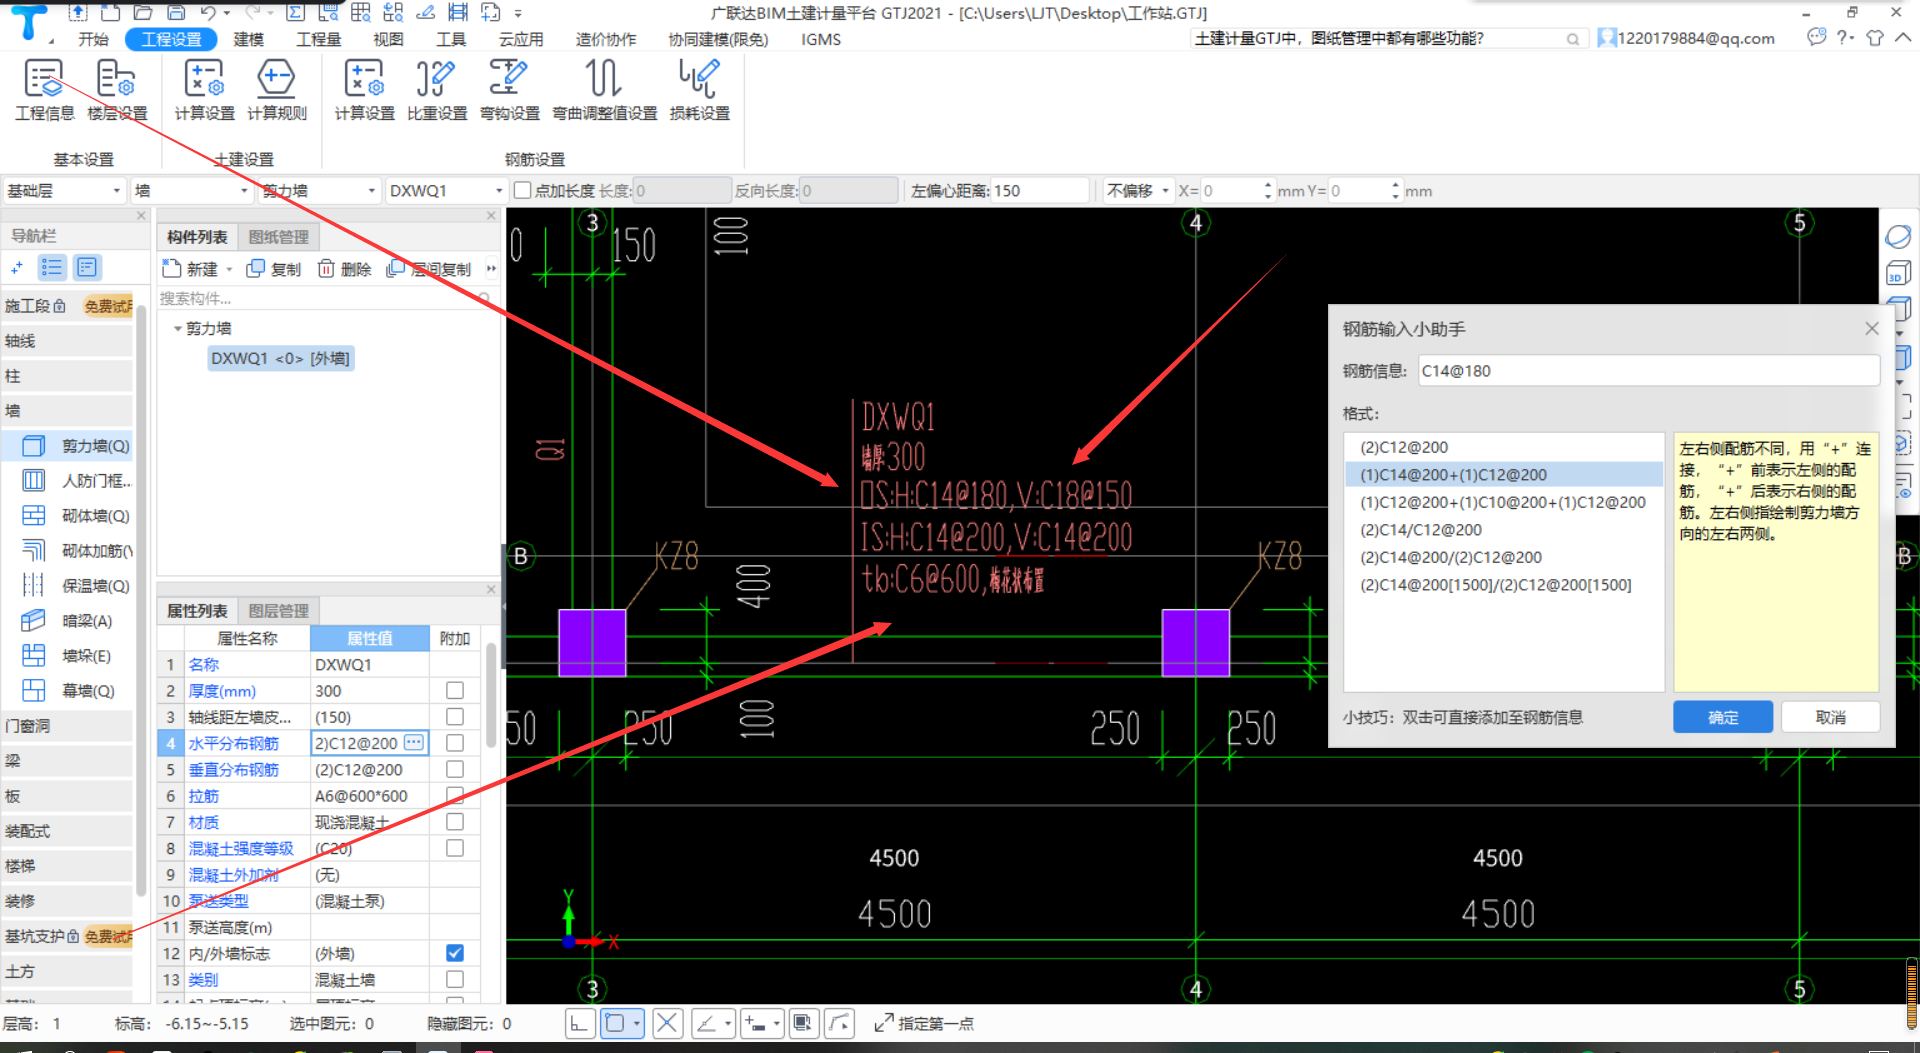1920x1053 pixels.
Task: Select 保温墙(Q) insulation wall item
Action: click(x=77, y=586)
